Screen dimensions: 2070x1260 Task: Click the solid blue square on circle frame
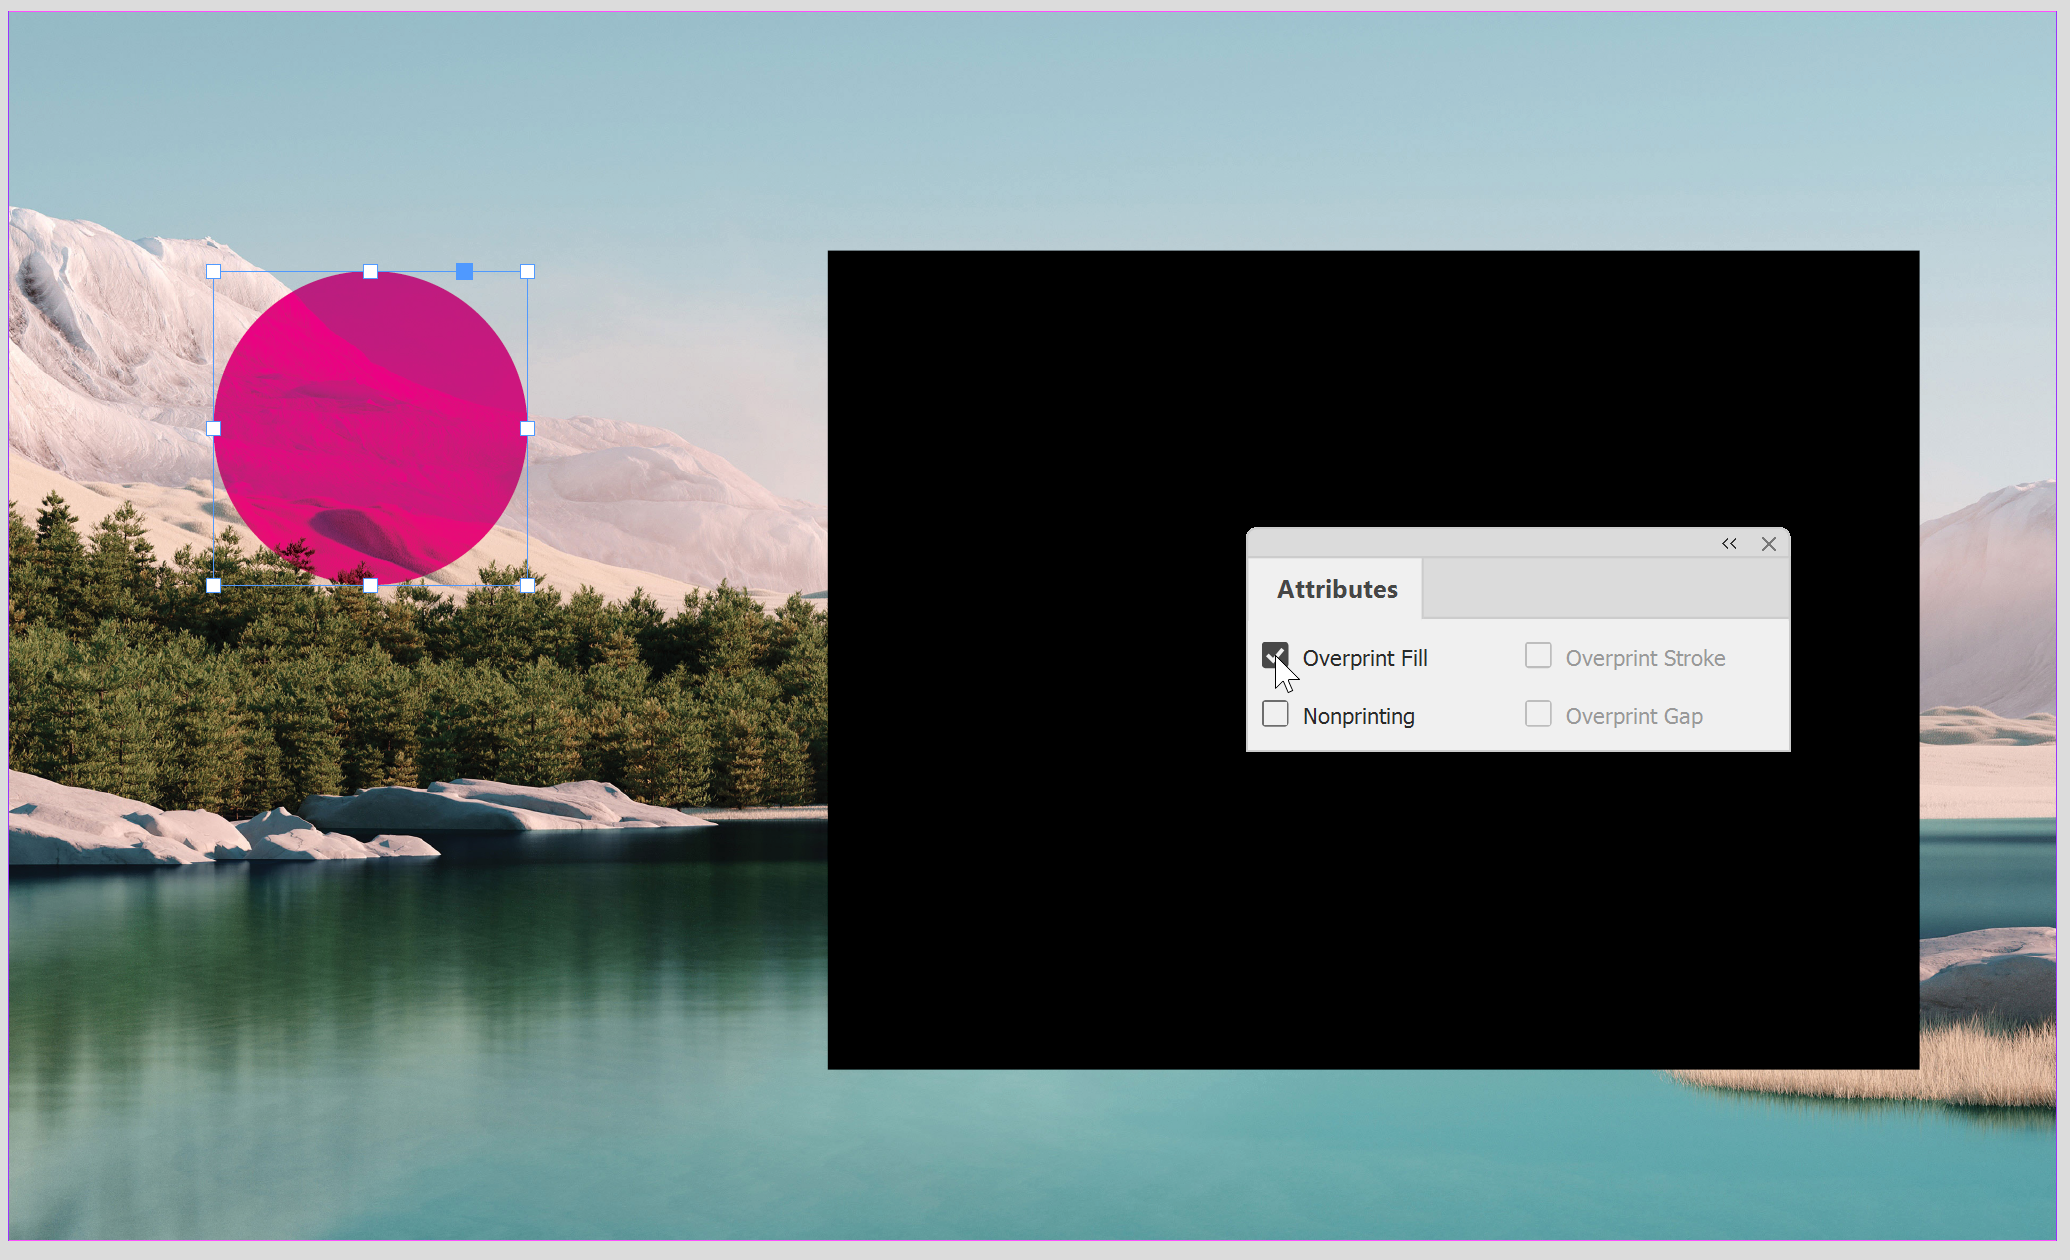464,271
